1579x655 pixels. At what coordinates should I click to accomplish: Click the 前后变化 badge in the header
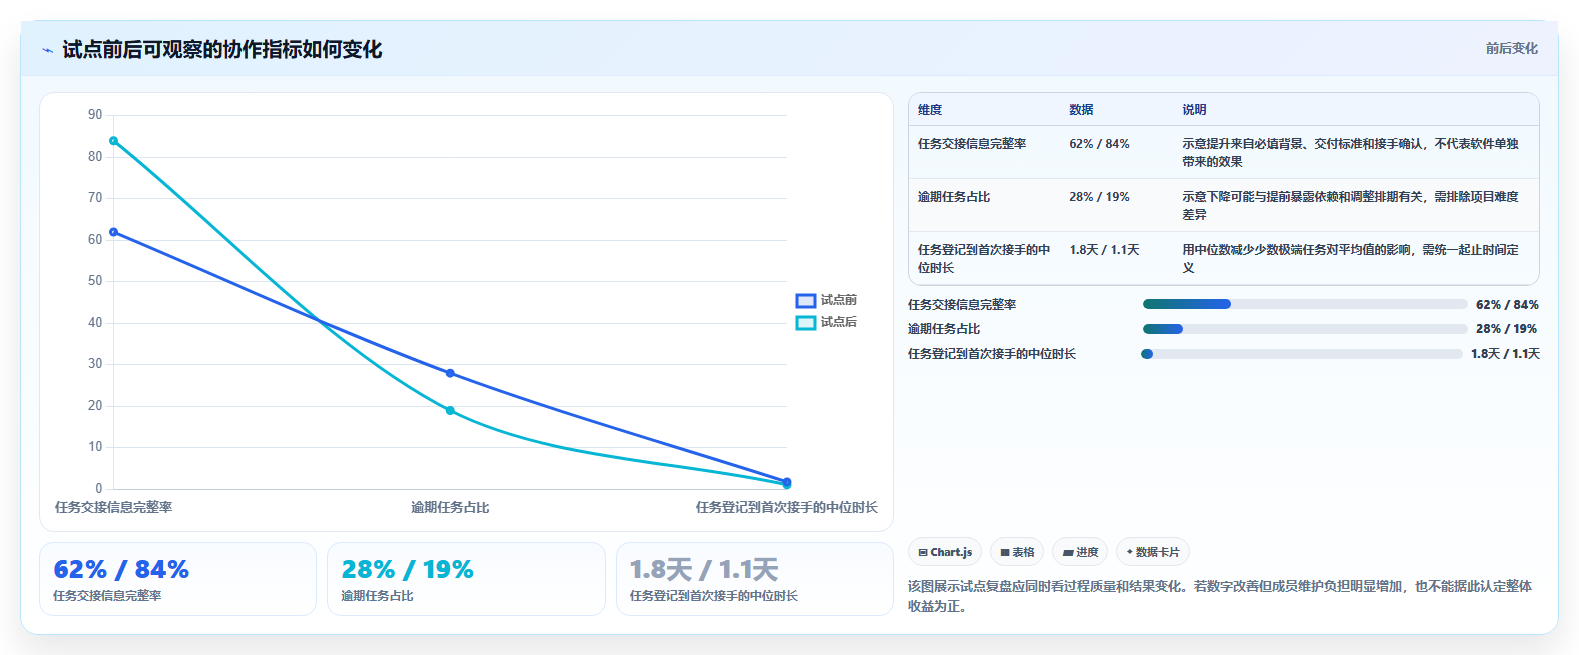point(1511,48)
